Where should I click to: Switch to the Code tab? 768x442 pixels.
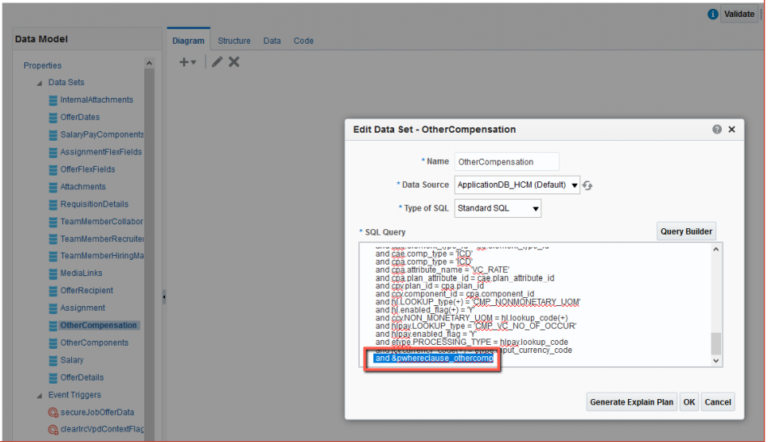tap(303, 41)
